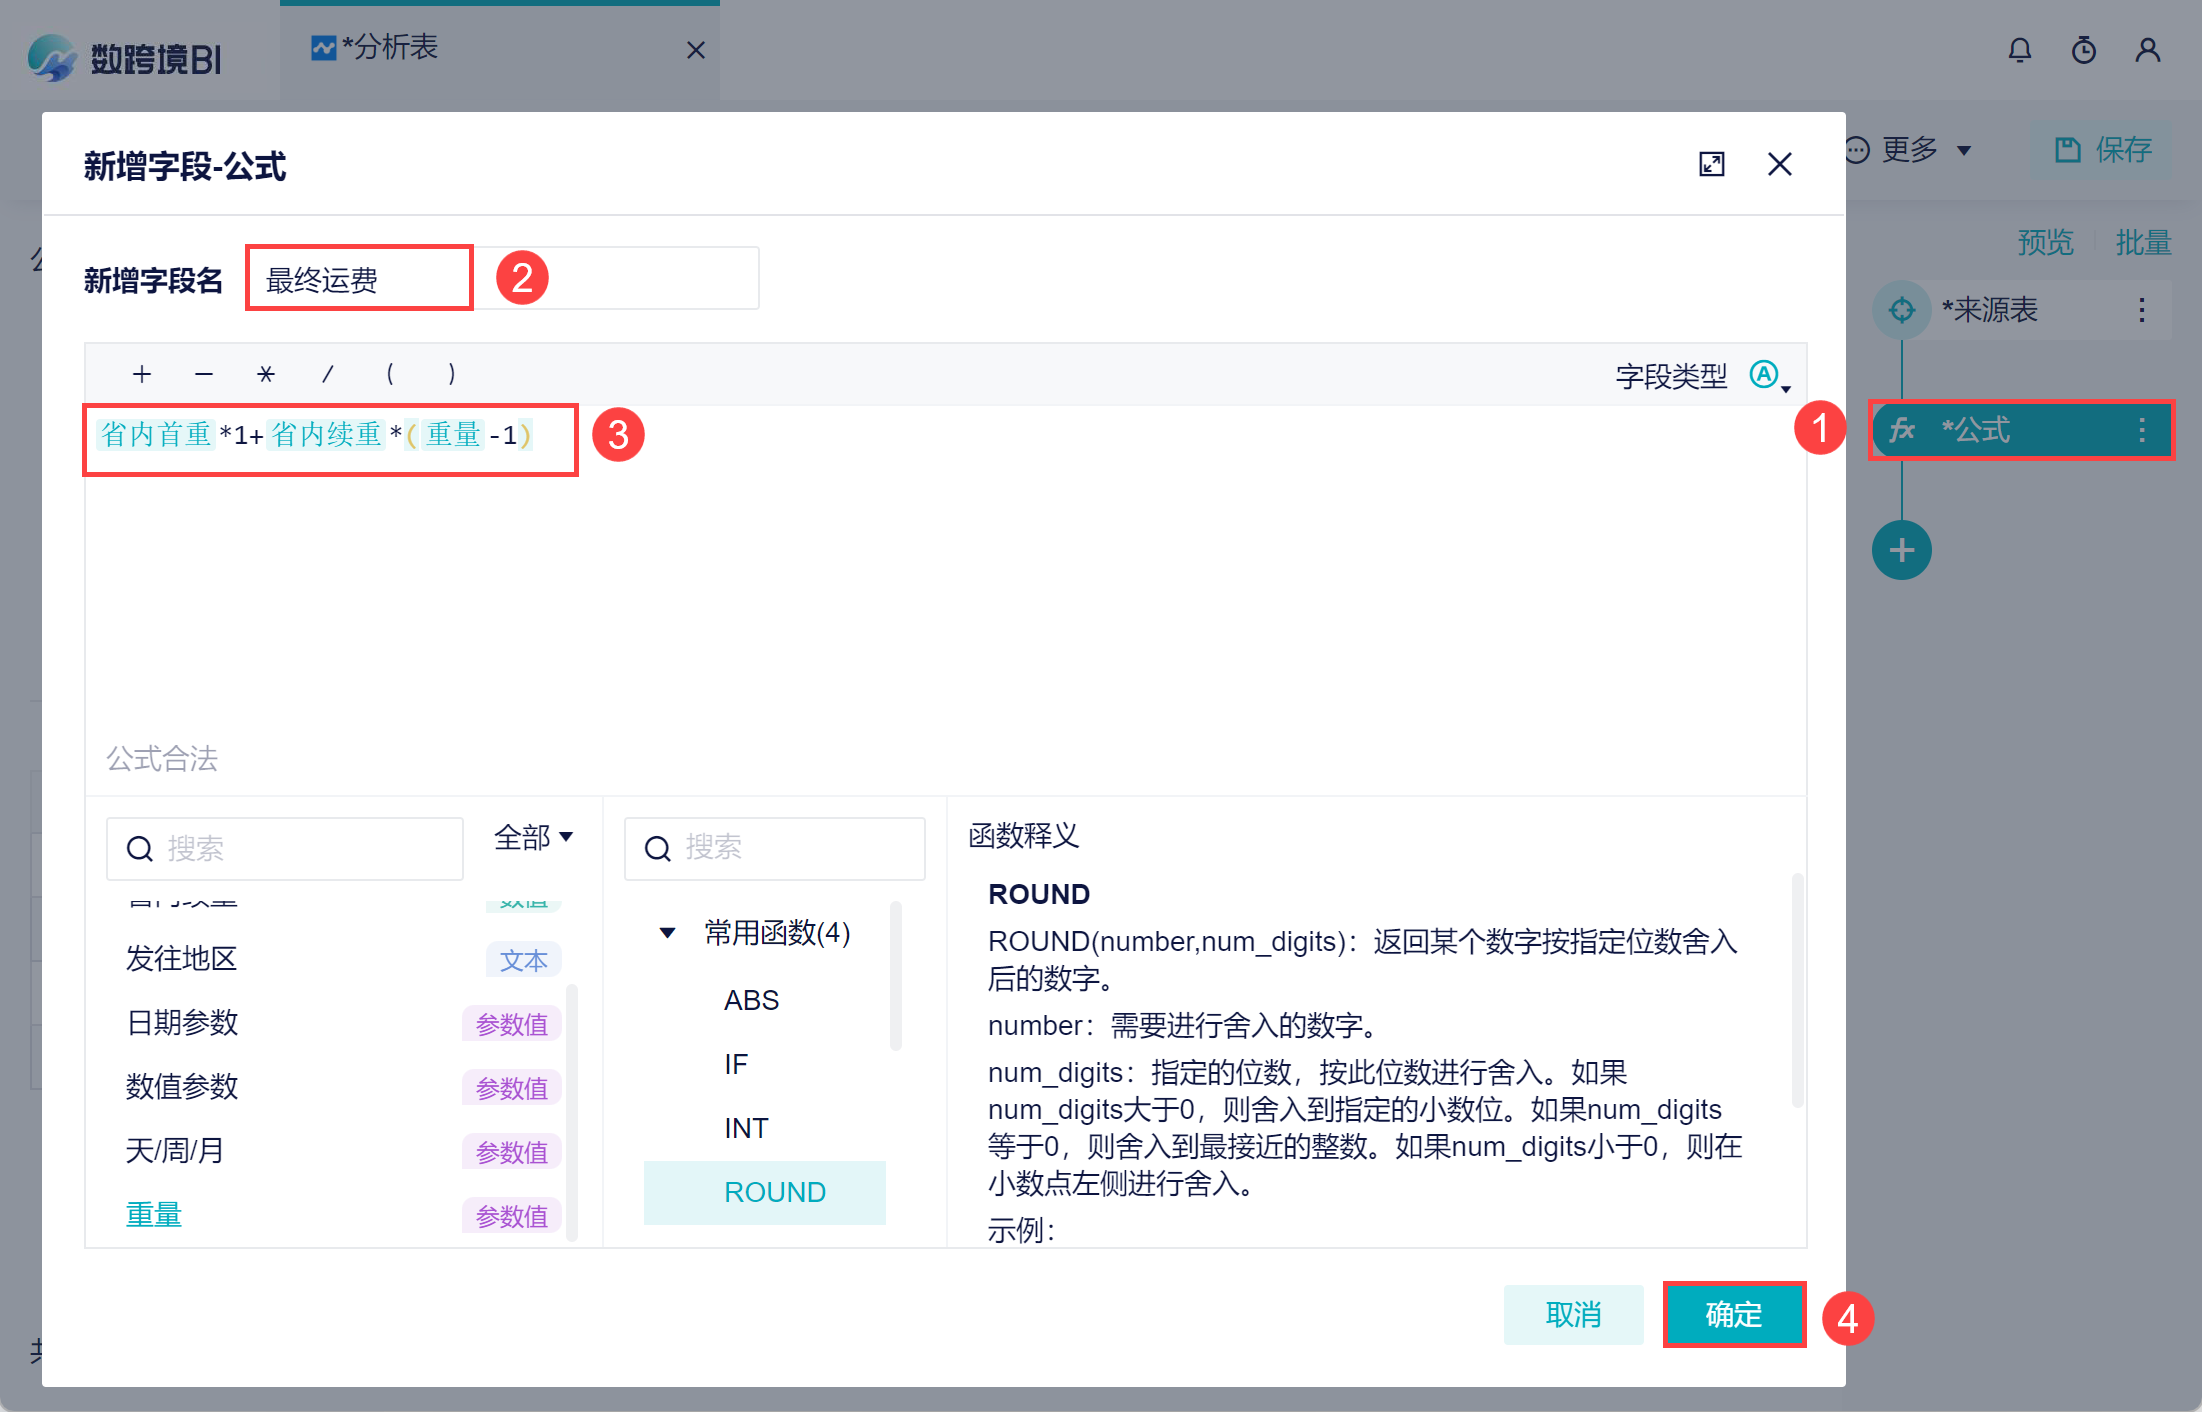The height and width of the screenshot is (1412, 2202).
Task: Collapse the 常用函数 group
Action: [667, 933]
